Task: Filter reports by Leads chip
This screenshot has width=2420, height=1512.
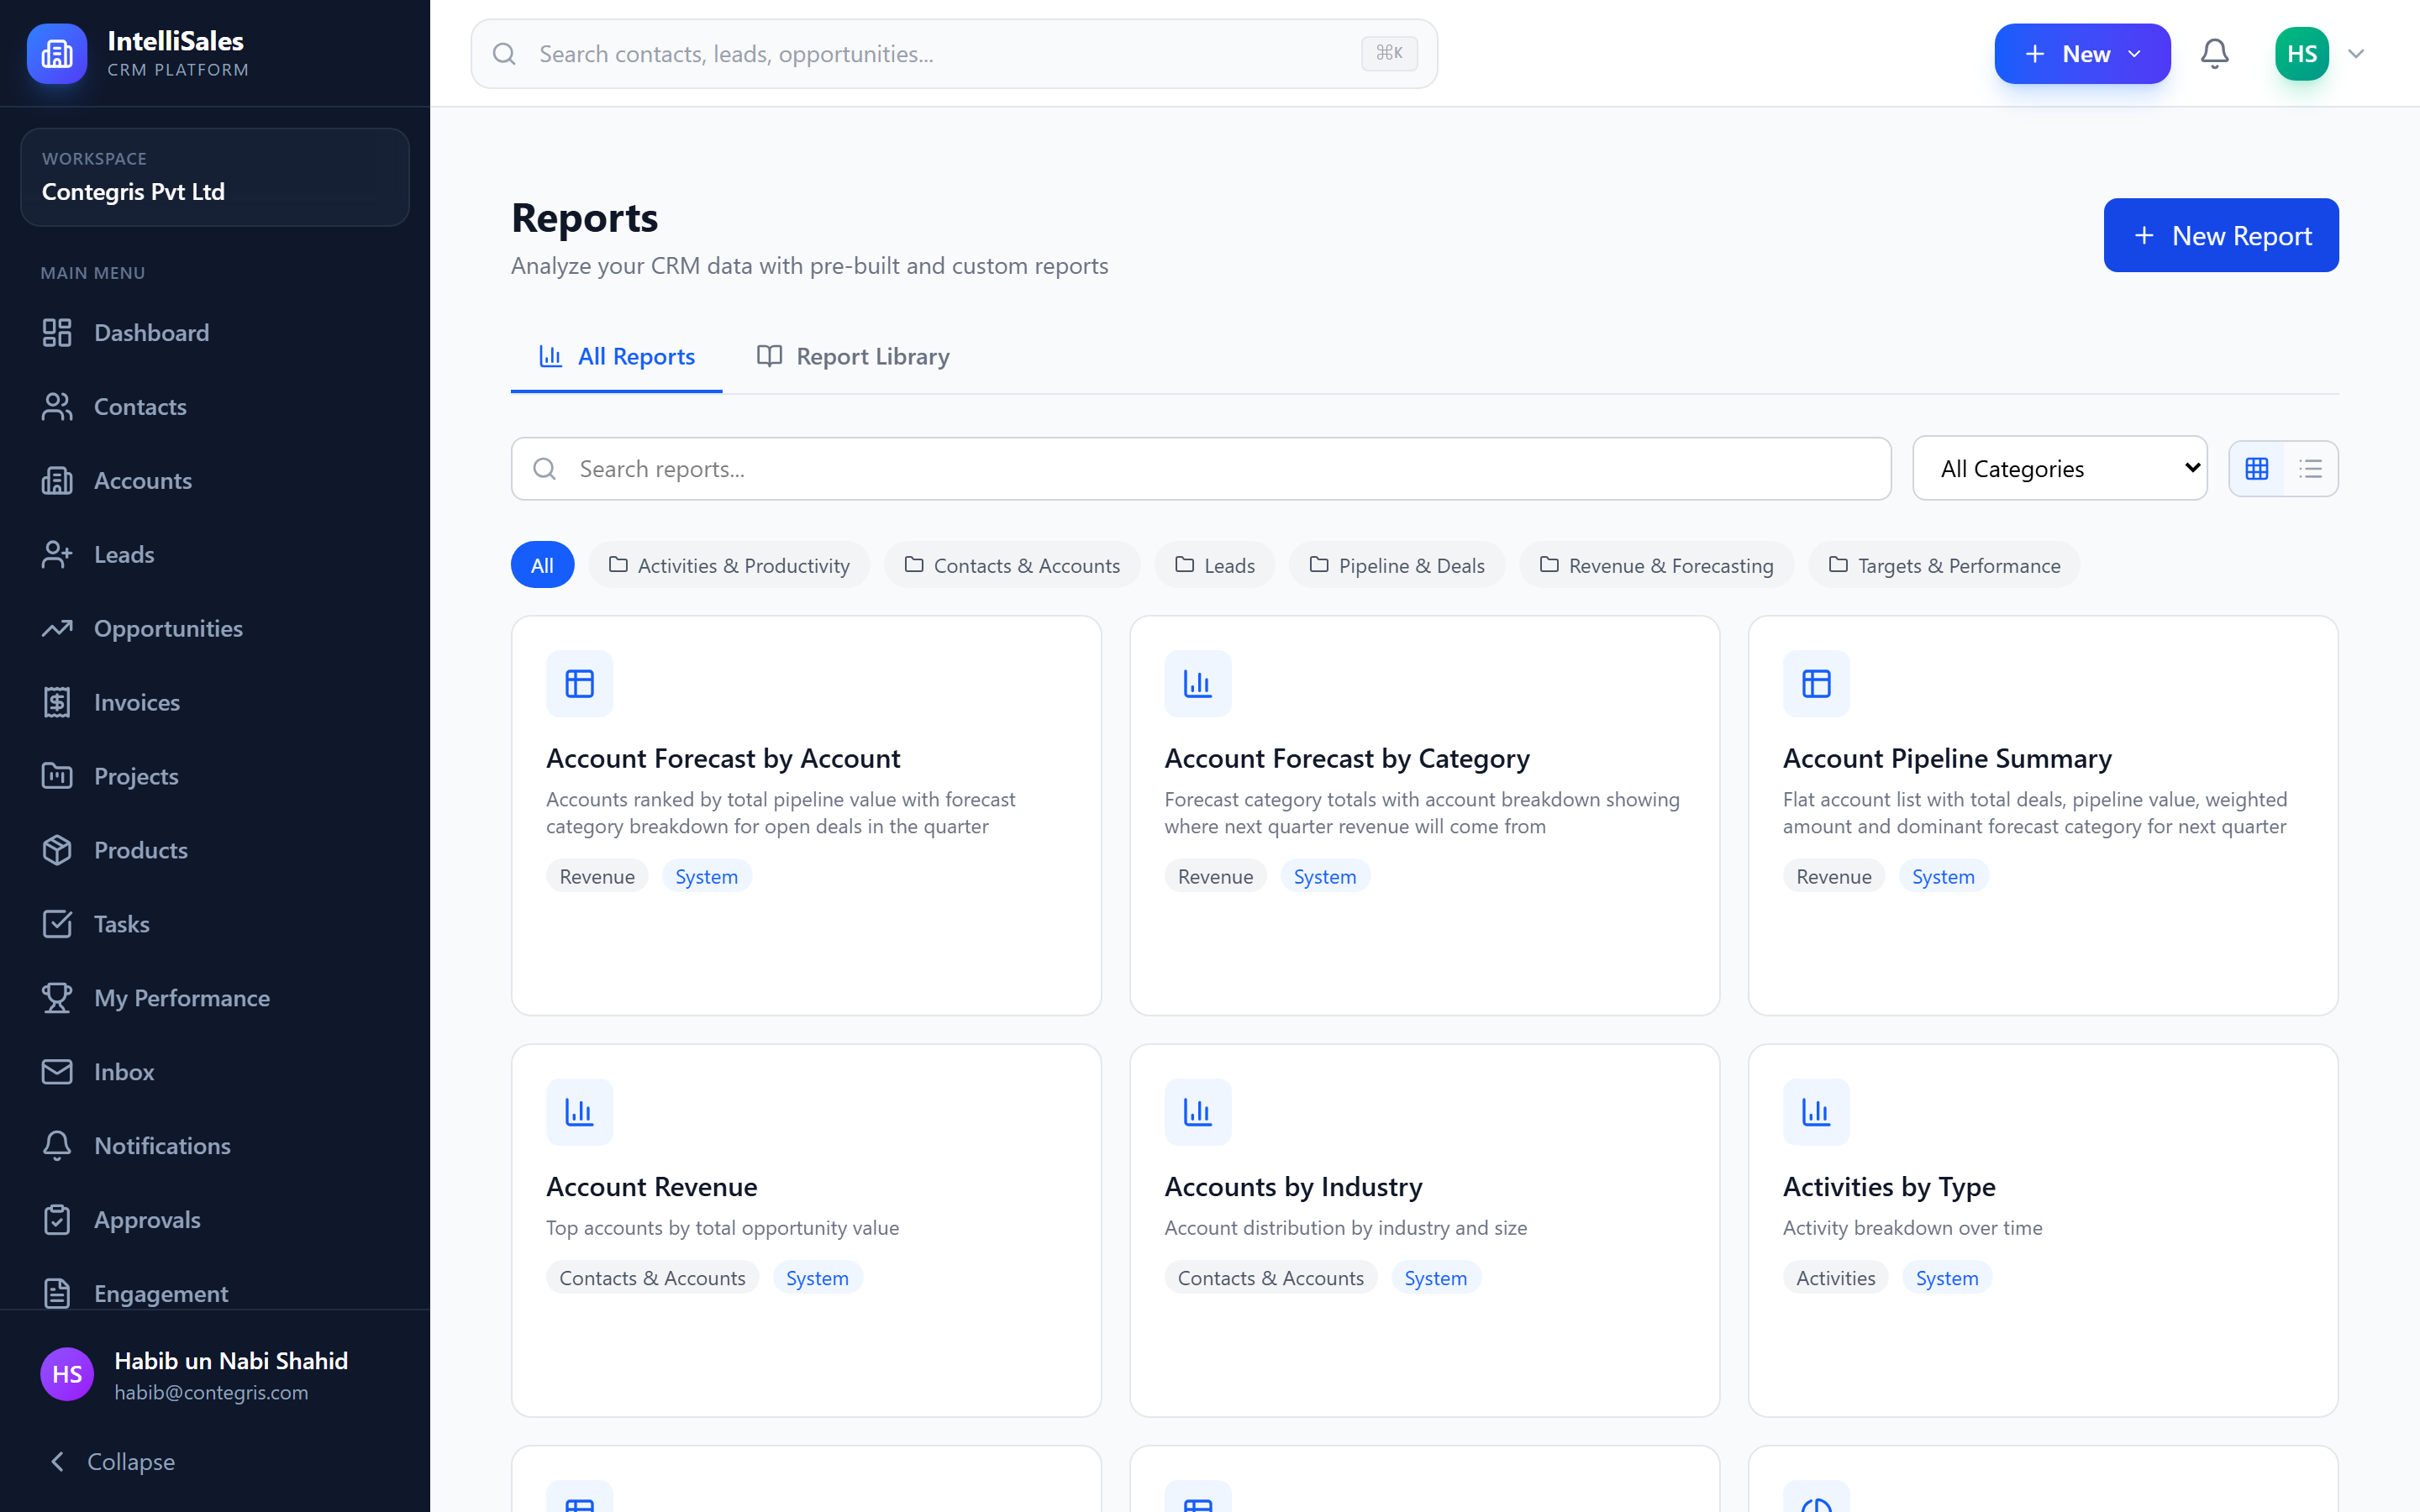Action: (x=1214, y=565)
